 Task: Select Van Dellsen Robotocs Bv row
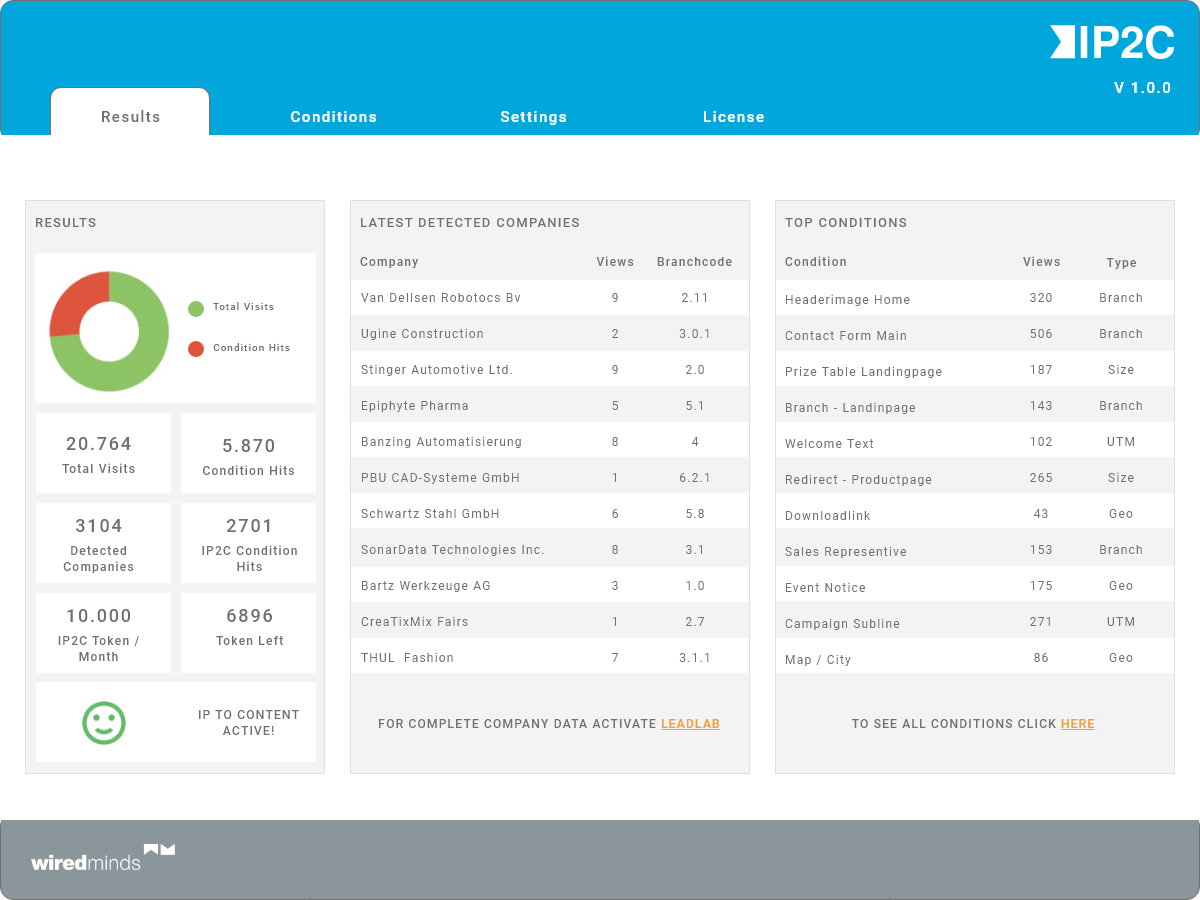pos(550,298)
